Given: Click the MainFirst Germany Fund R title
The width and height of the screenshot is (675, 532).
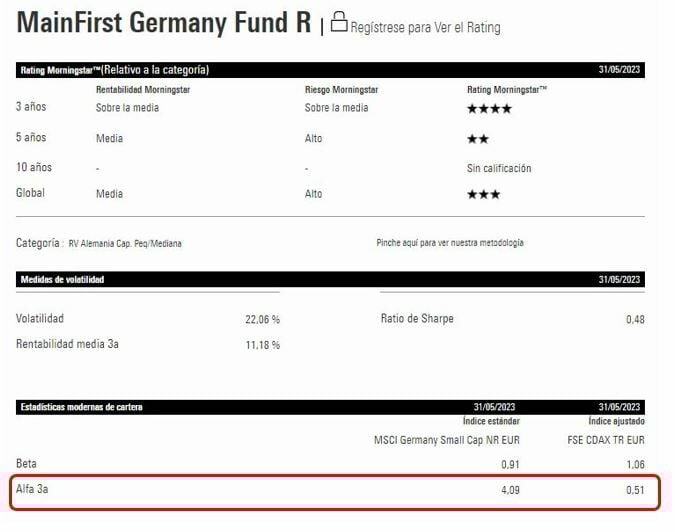Looking at the screenshot, I should (165, 24).
